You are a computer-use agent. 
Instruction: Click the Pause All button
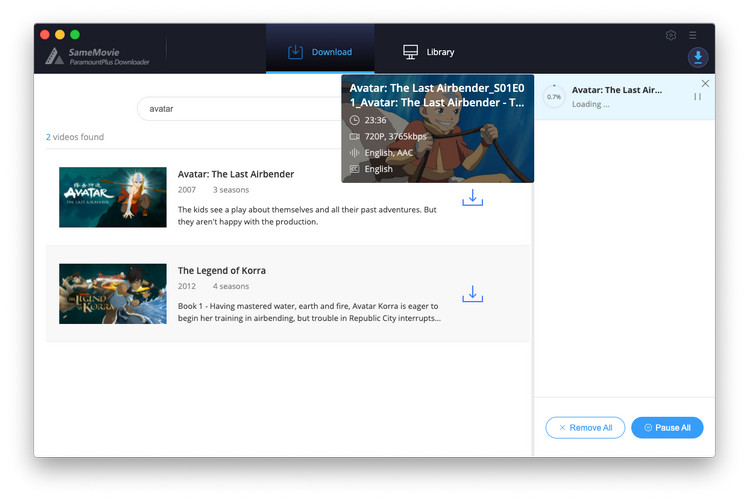pos(667,427)
